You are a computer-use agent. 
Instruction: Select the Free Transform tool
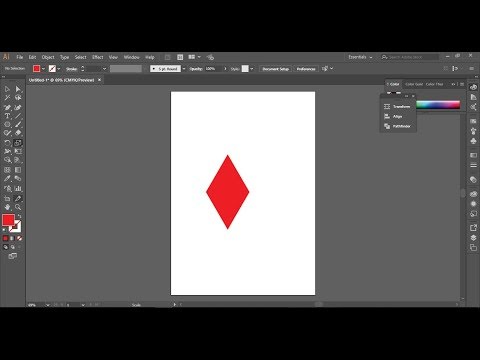[x=18, y=152]
